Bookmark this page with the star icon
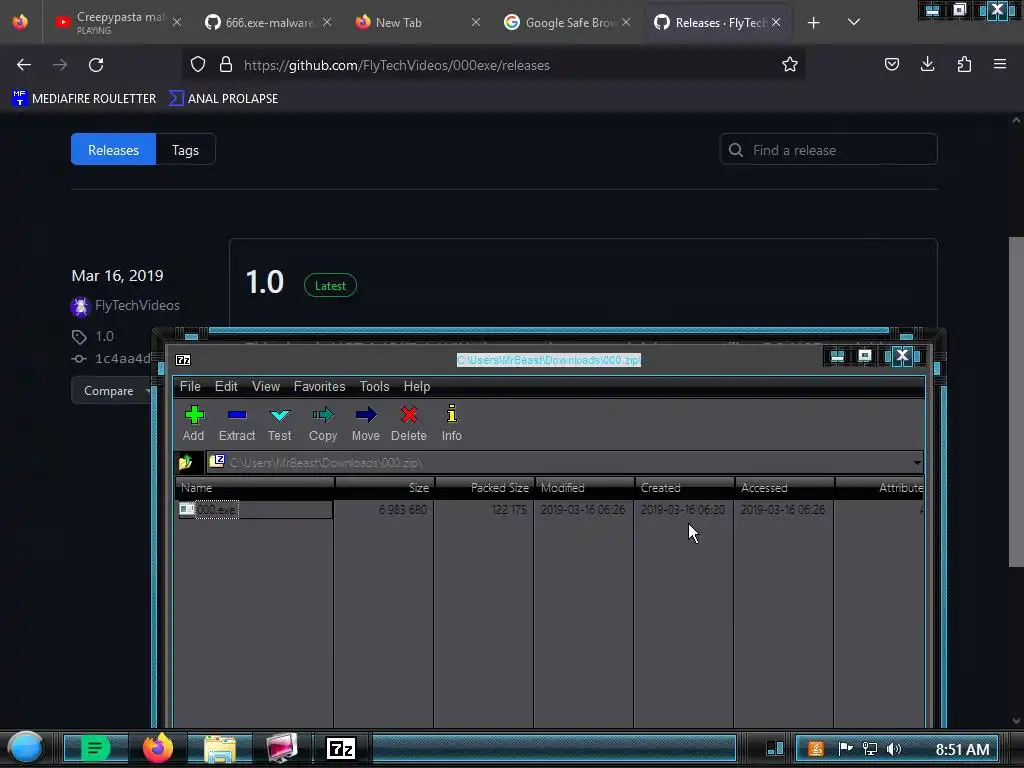 click(790, 64)
